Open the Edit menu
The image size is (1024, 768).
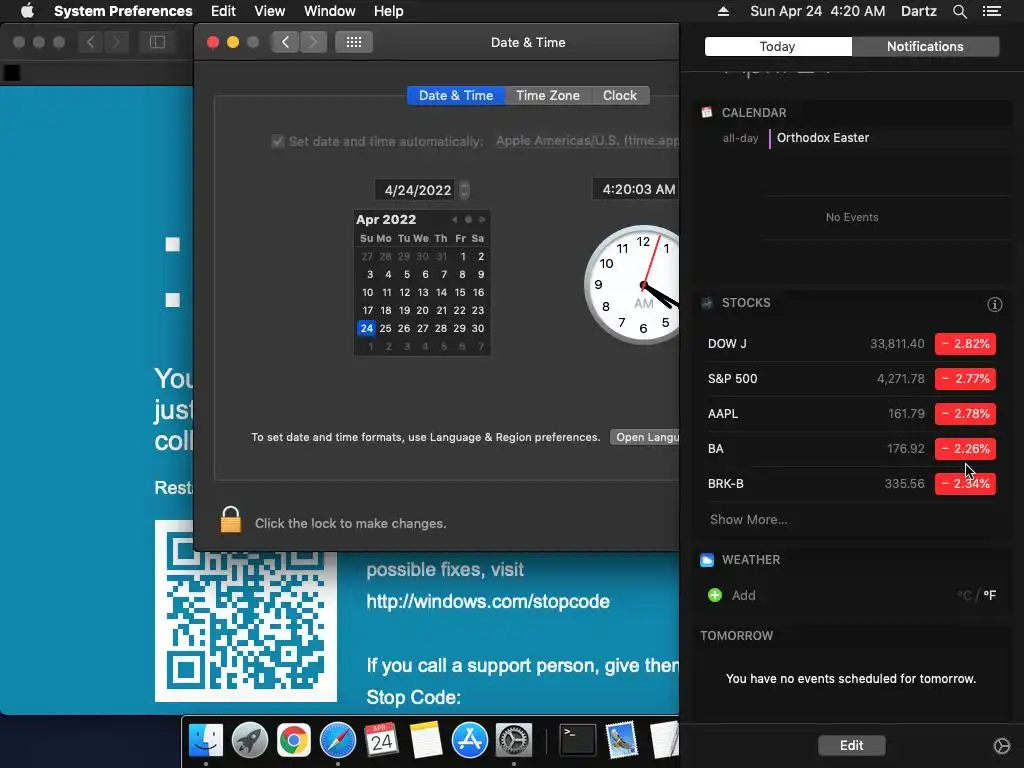pyautogui.click(x=223, y=11)
